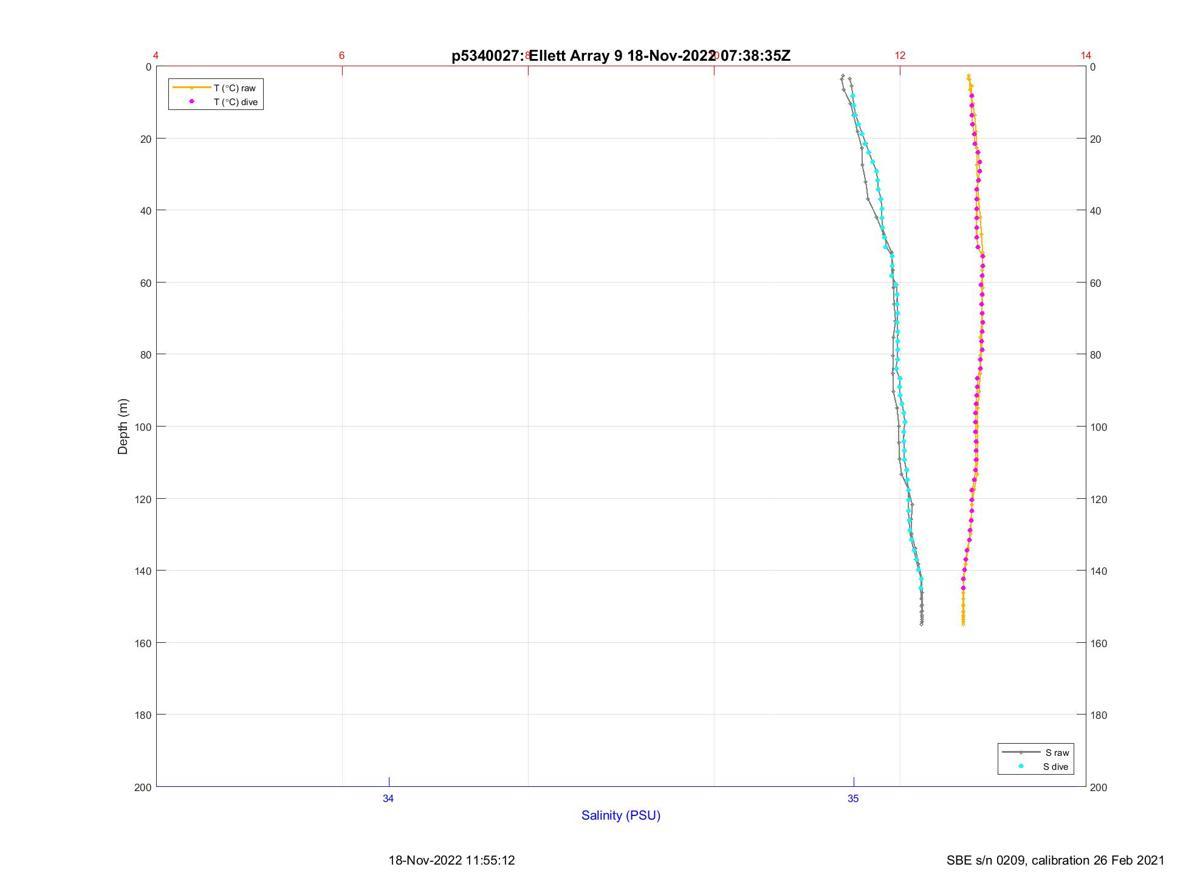
Task: Click the 'Salinity (PSU)' axis label
Action: coord(621,816)
